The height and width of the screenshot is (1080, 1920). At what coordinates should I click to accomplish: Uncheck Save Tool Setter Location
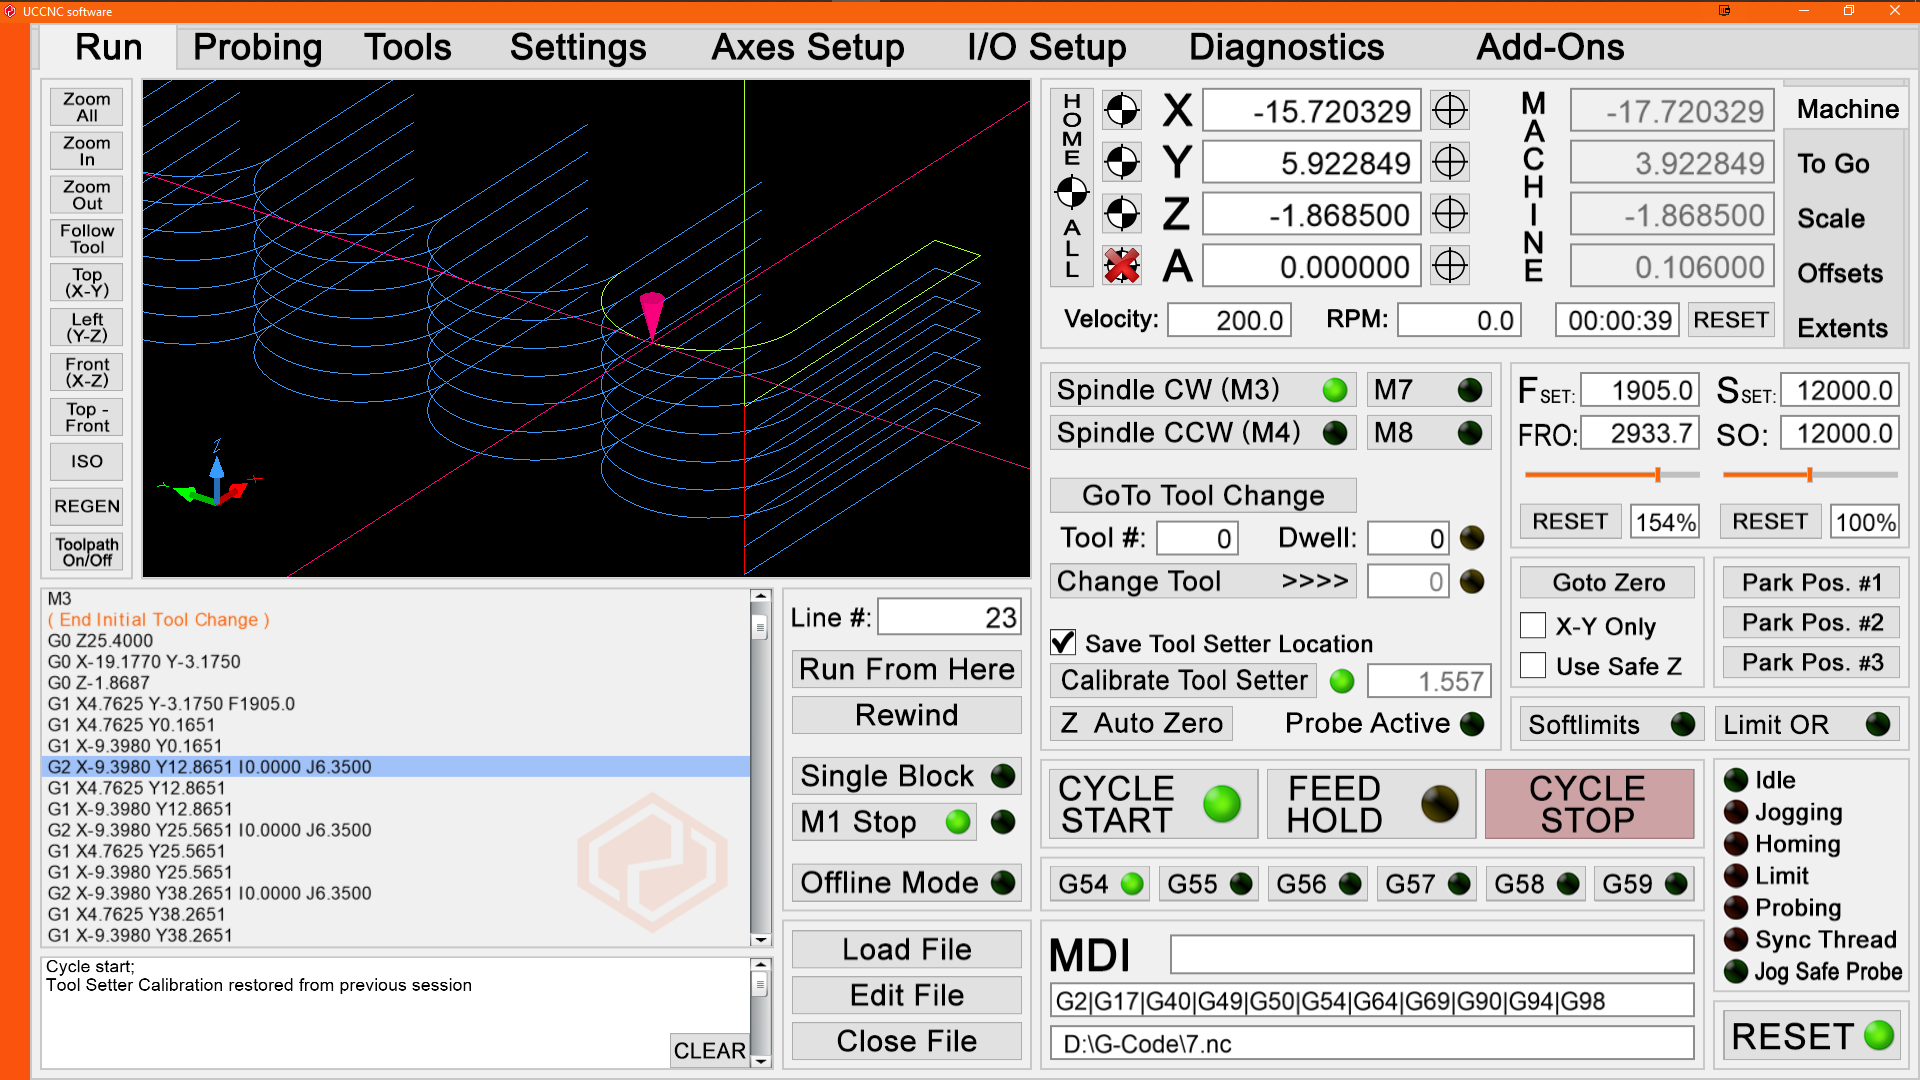[1063, 643]
